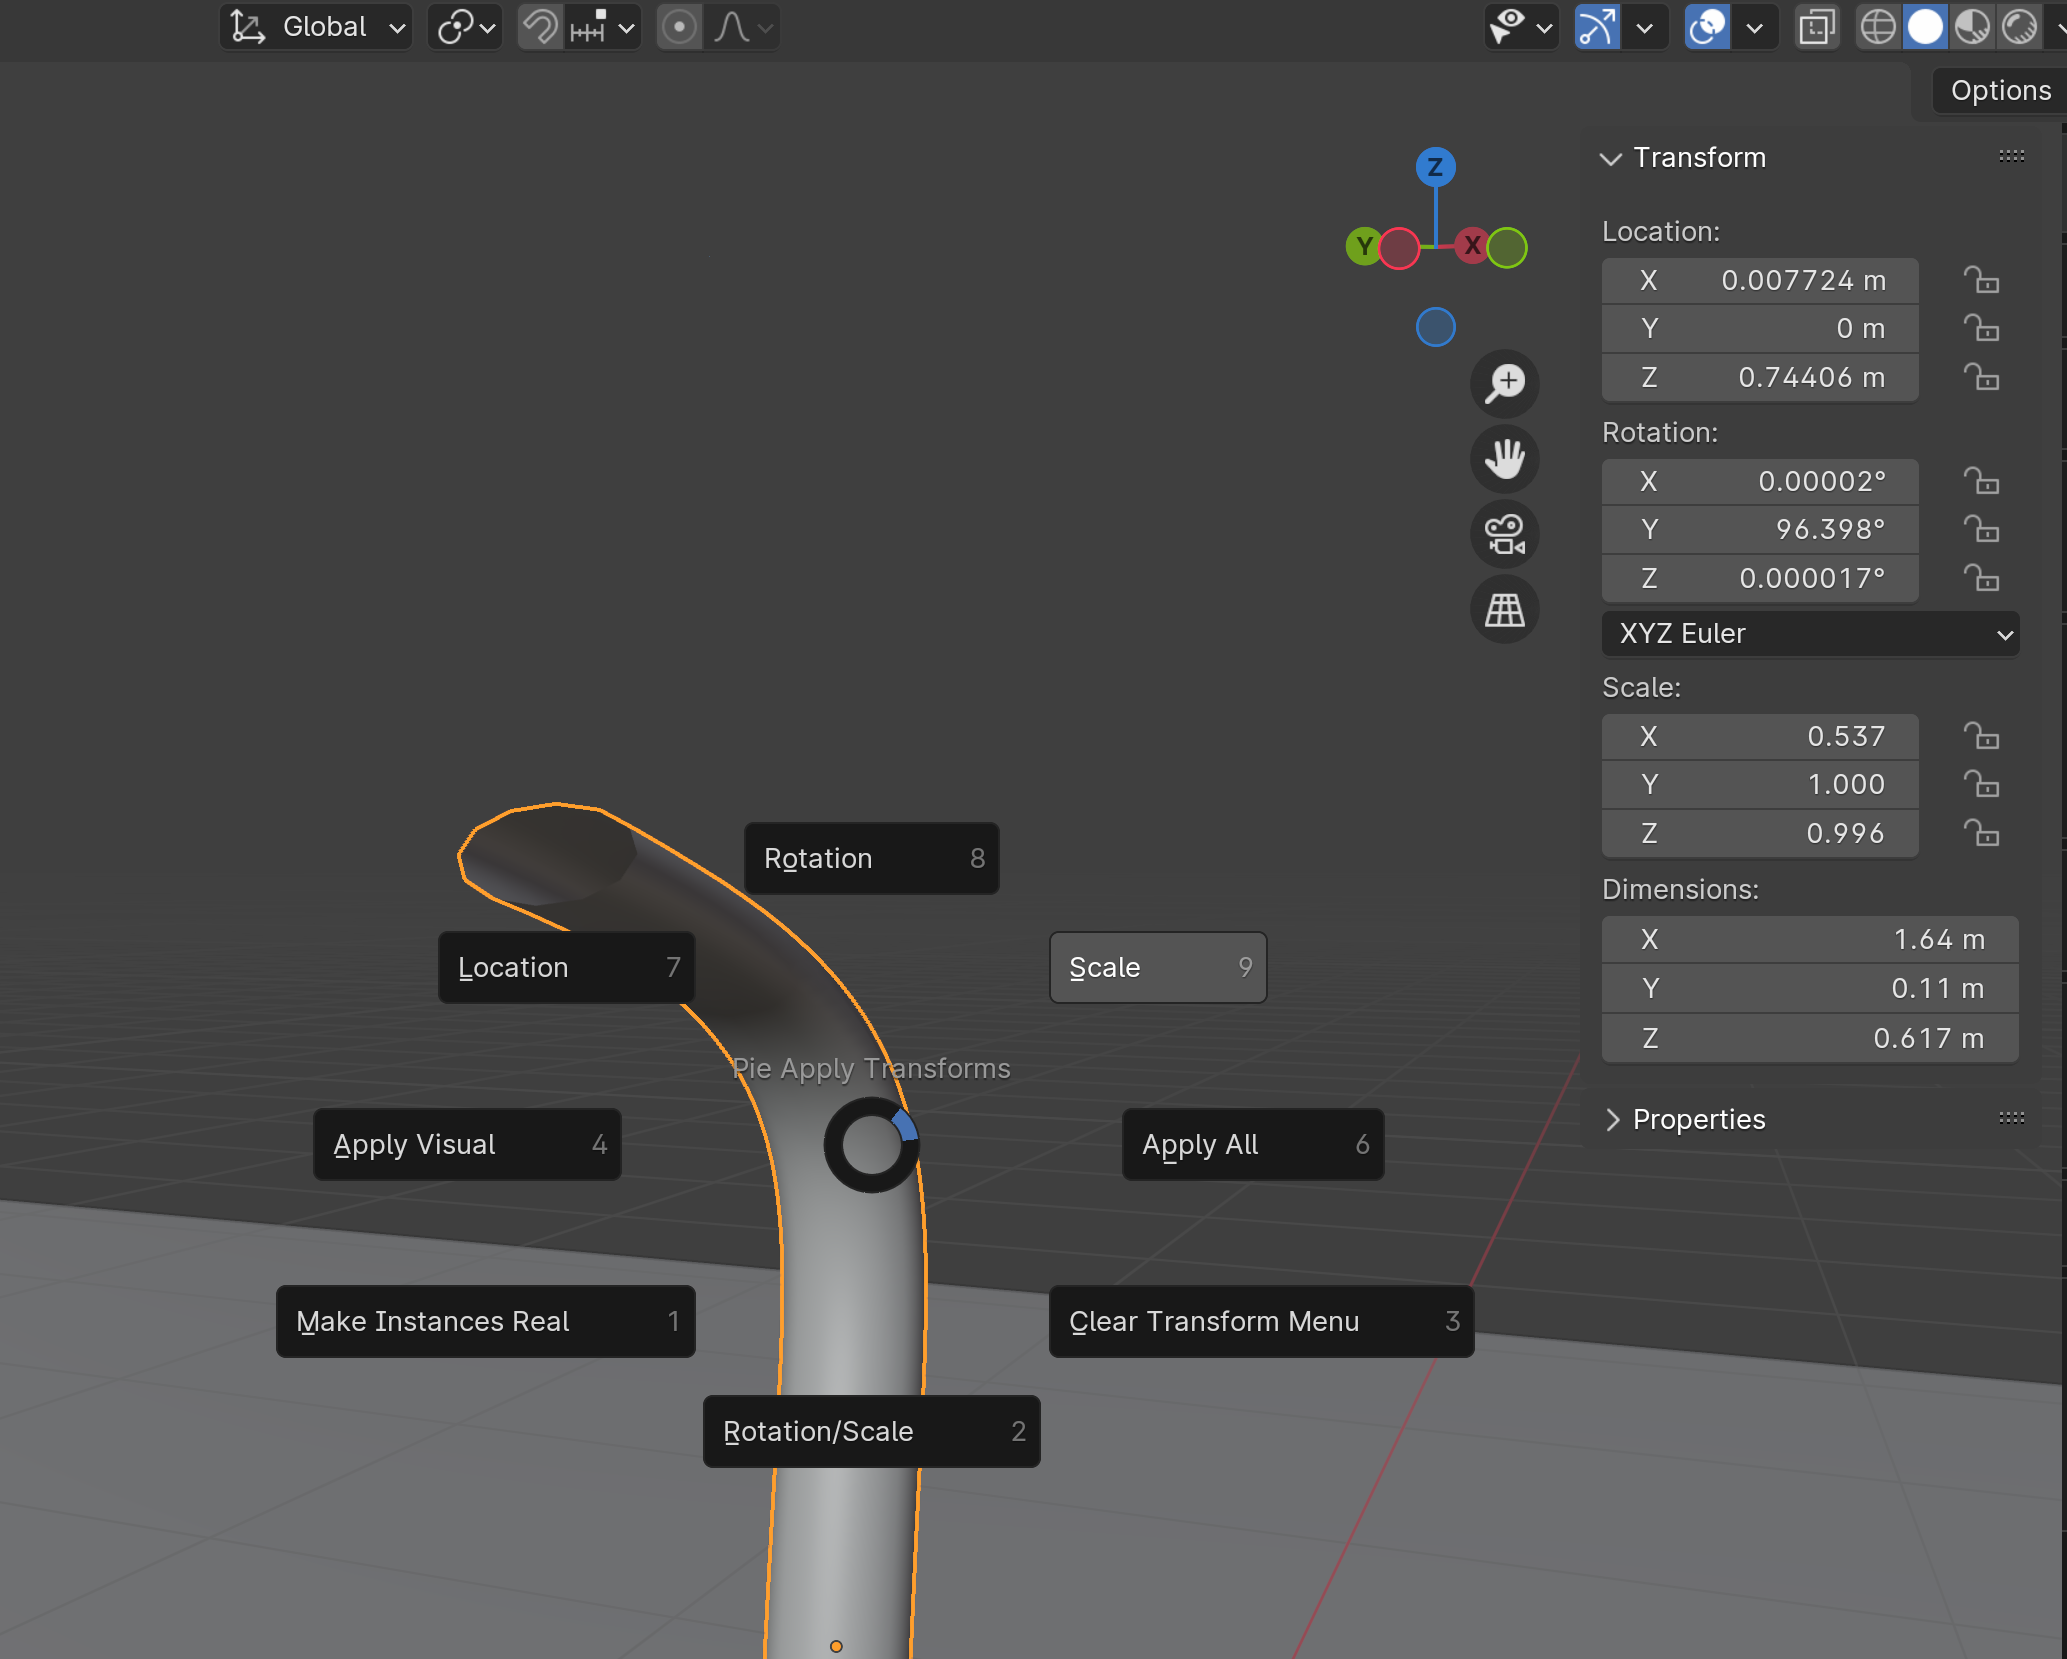Click the pan view hand icon

[1504, 459]
